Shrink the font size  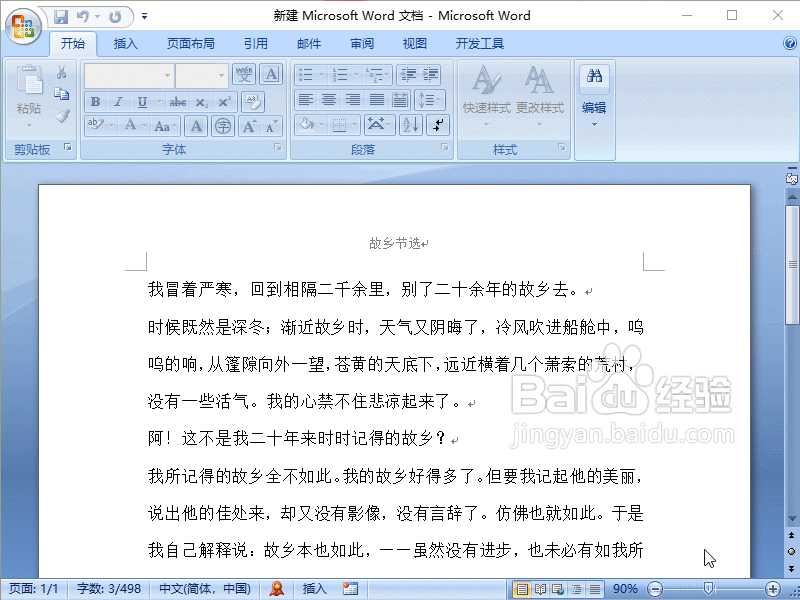tap(271, 126)
